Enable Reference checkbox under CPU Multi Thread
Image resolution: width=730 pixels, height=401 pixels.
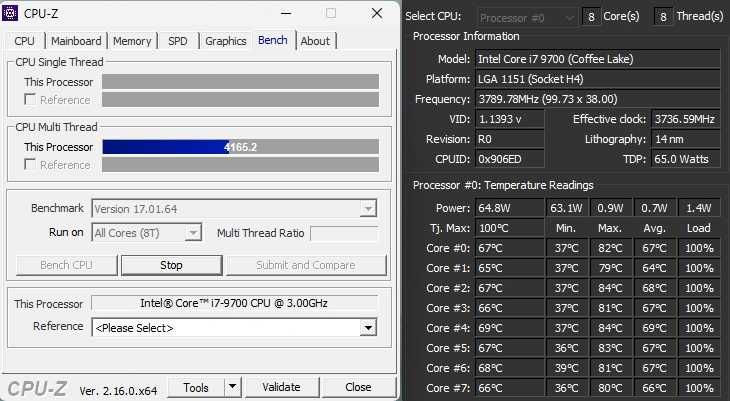pos(30,164)
